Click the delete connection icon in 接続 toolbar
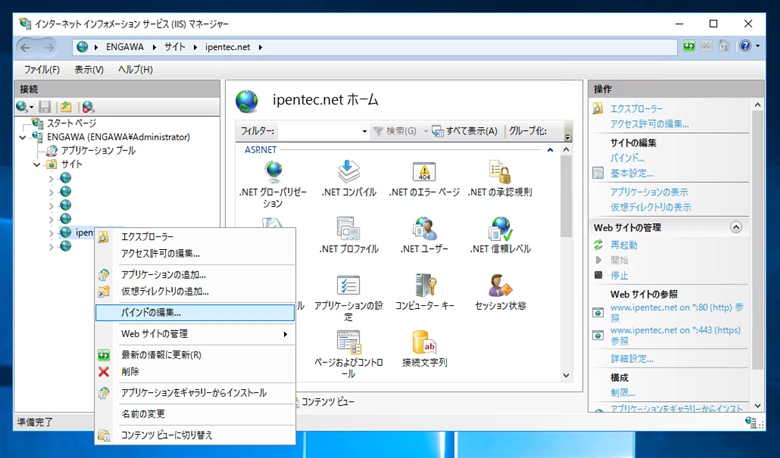The image size is (780, 458). pos(88,106)
